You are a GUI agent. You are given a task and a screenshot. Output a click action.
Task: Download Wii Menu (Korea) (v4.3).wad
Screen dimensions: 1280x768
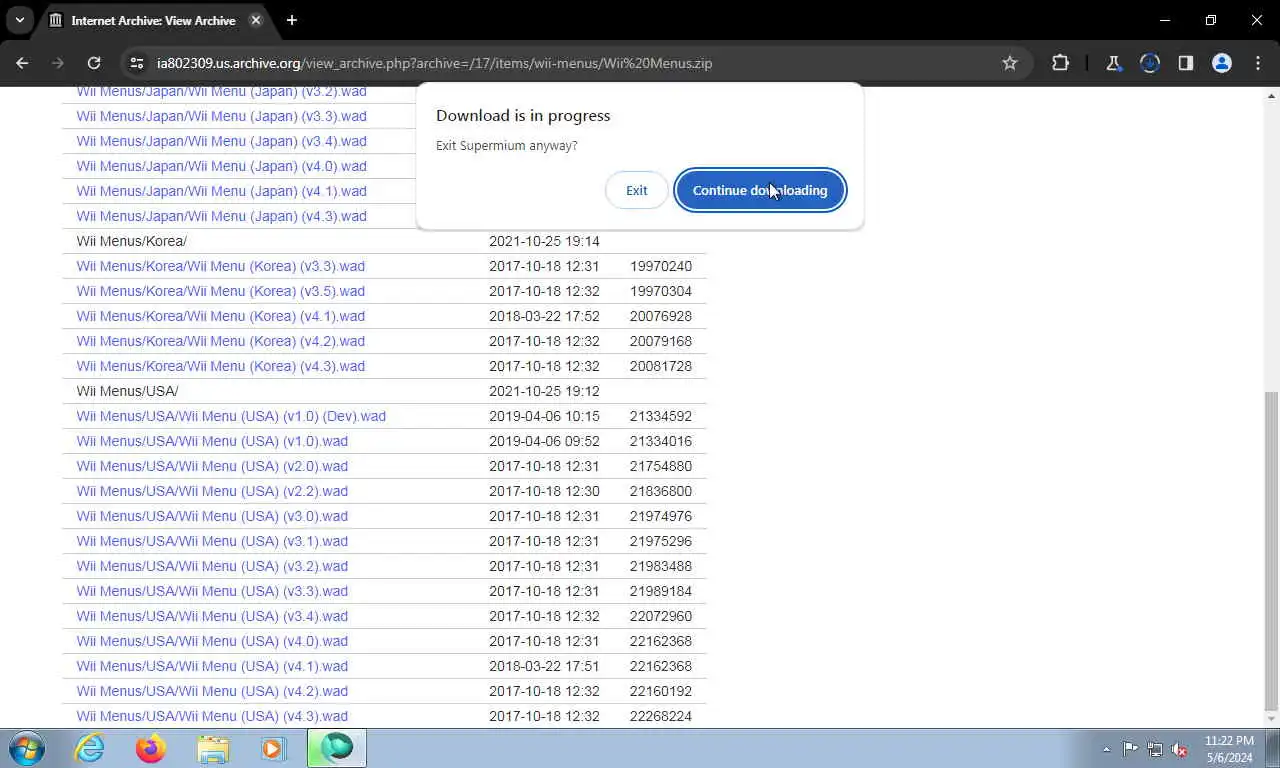coord(220,366)
